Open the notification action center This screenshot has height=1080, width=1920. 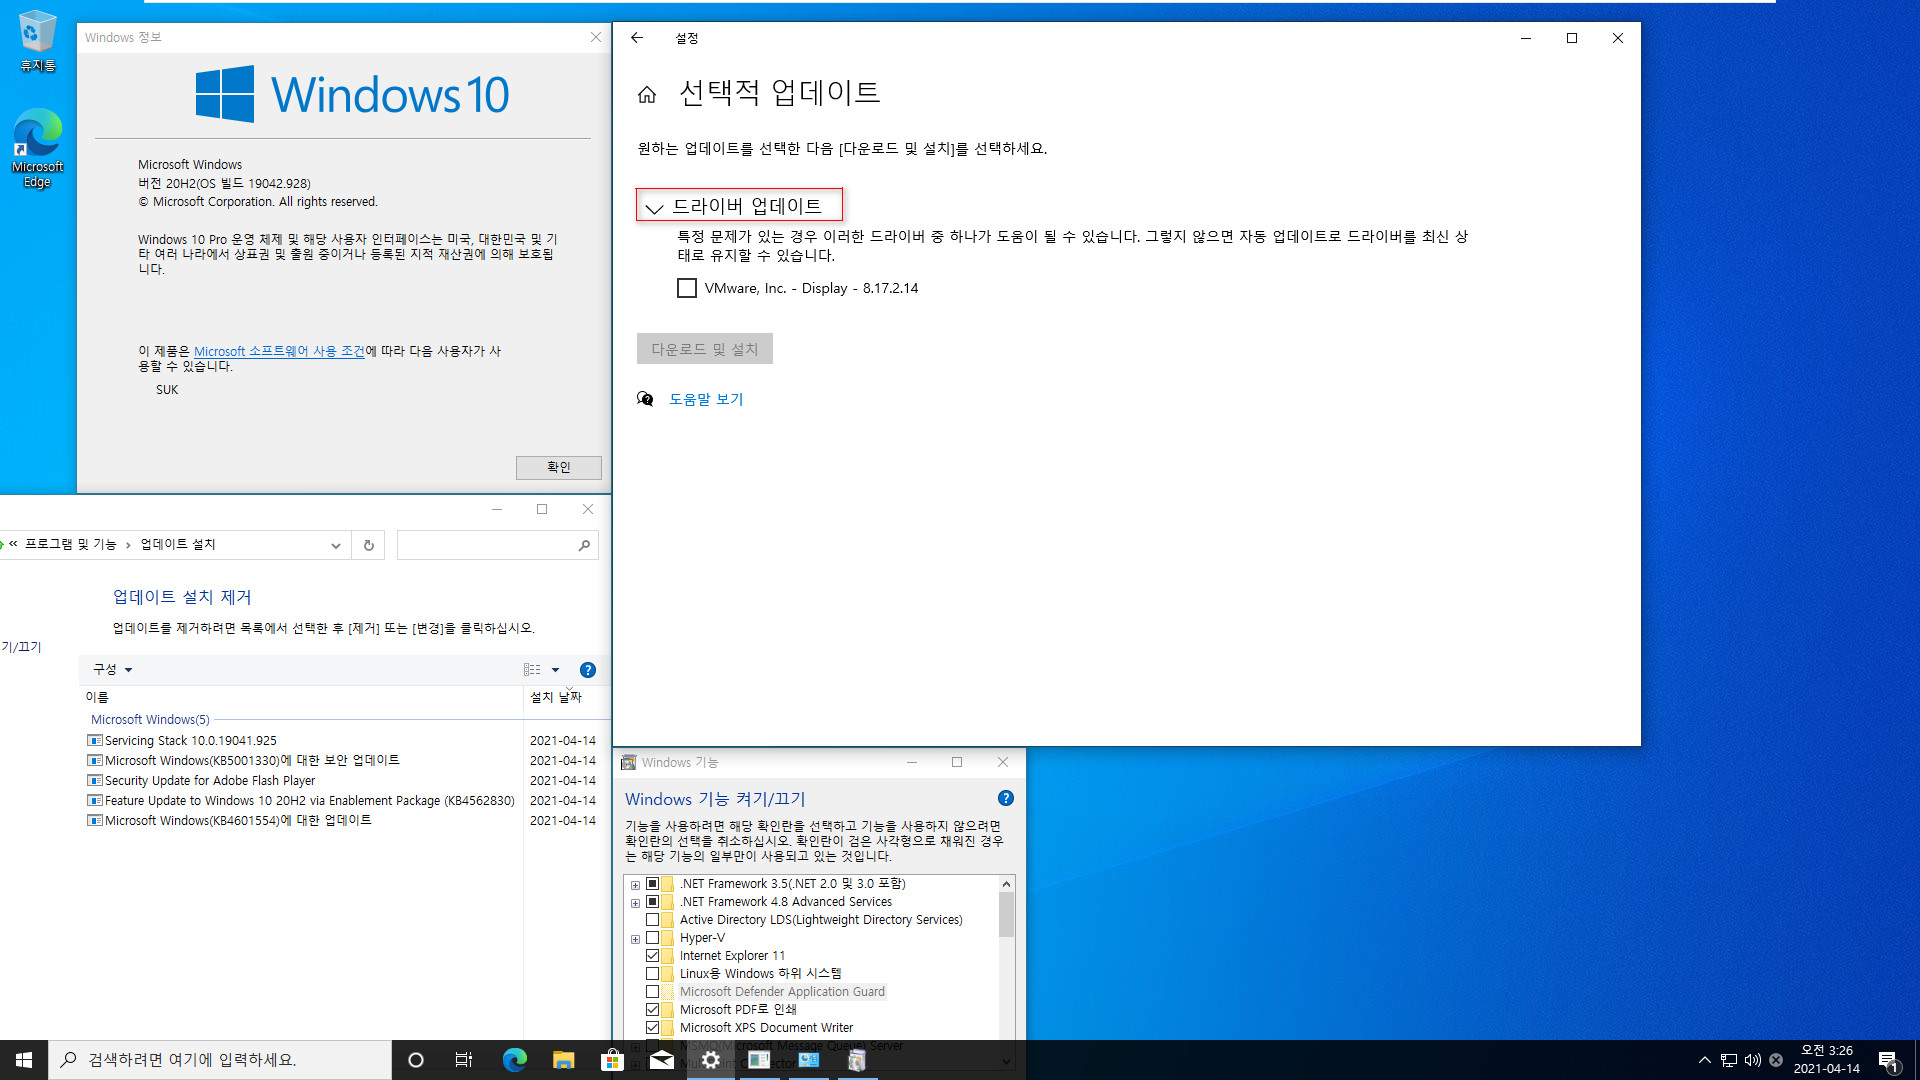pyautogui.click(x=1888, y=1060)
